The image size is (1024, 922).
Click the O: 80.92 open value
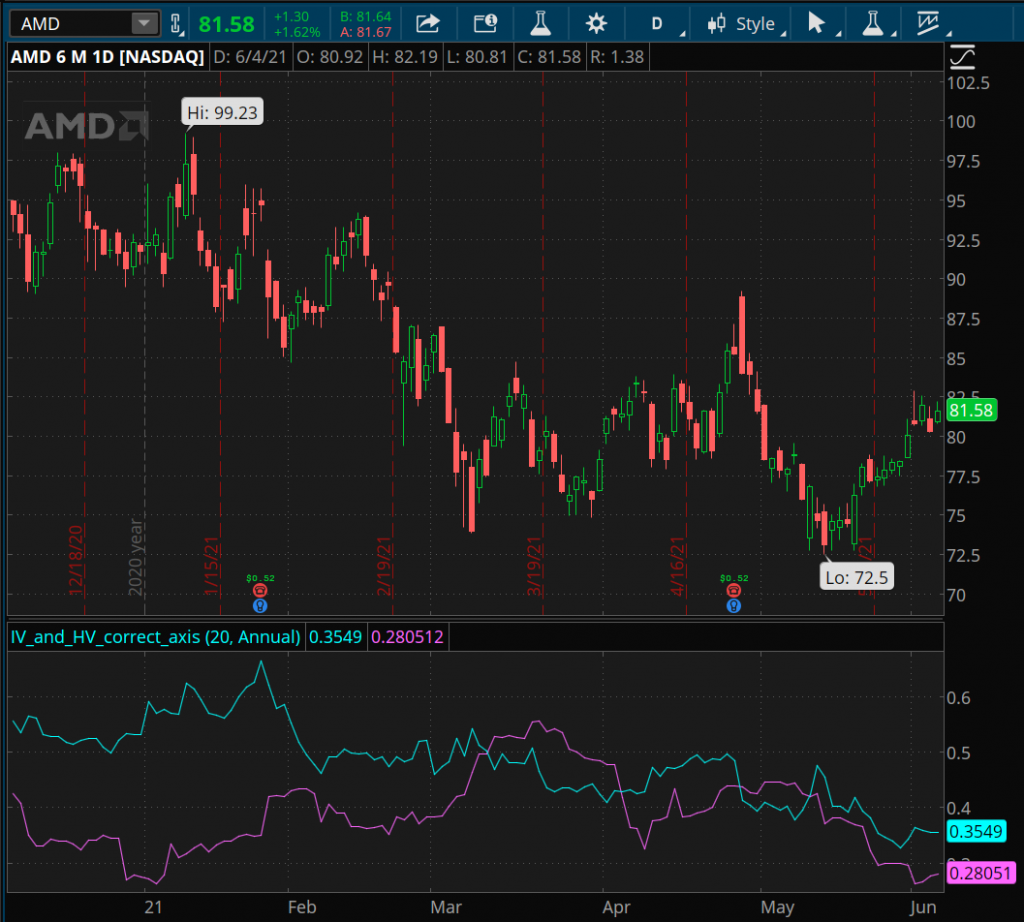coord(330,57)
